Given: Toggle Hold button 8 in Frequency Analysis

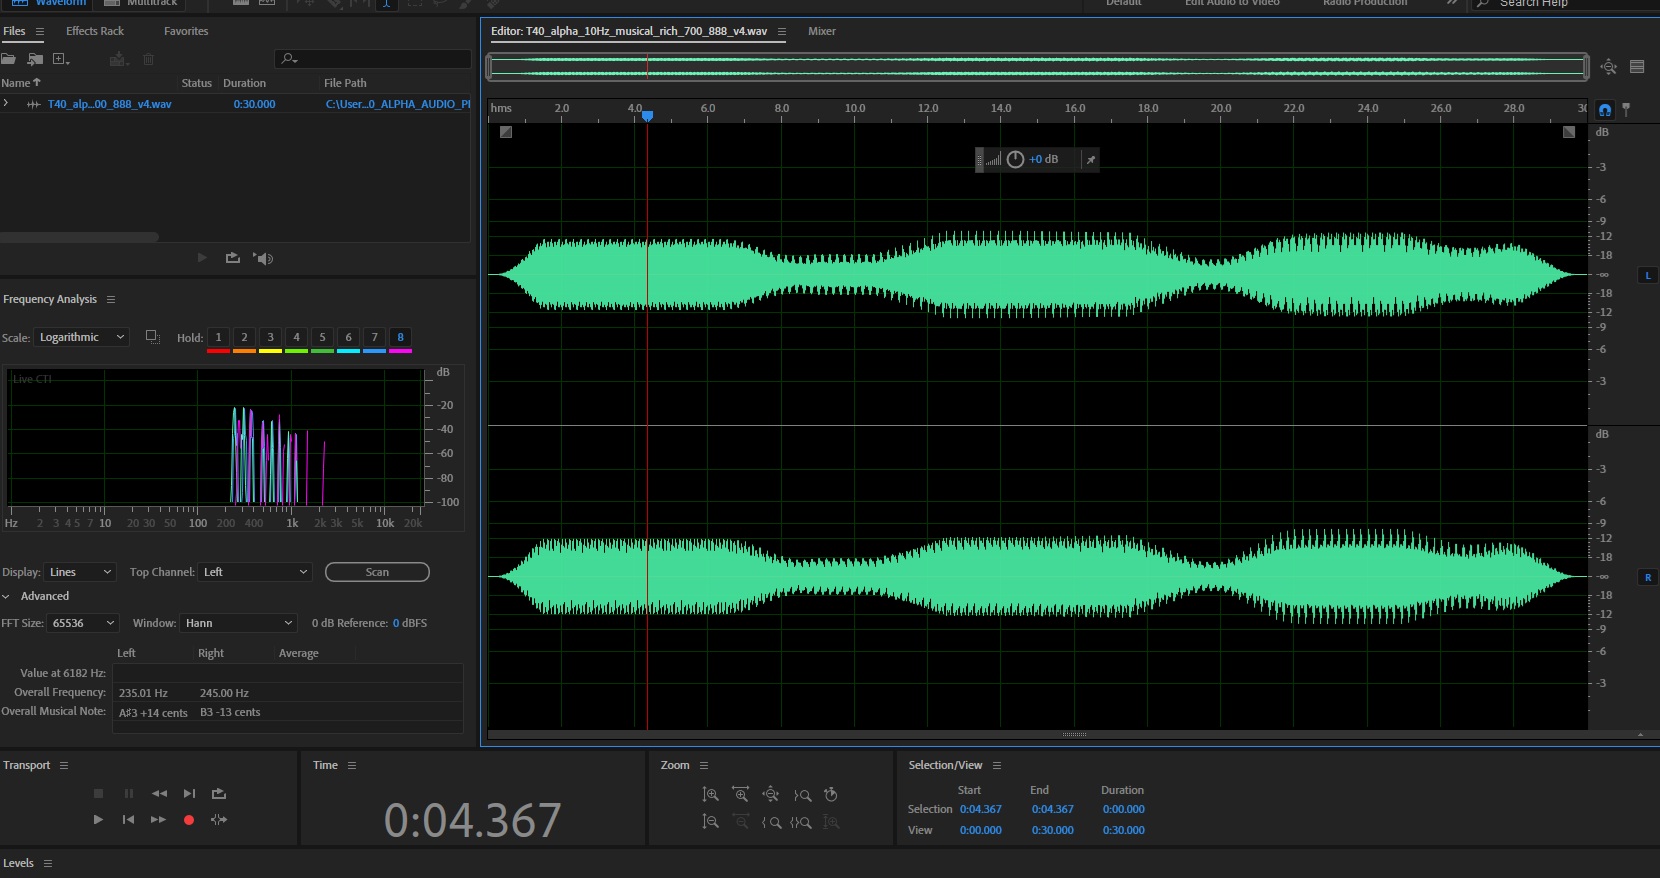Looking at the screenshot, I should (x=401, y=337).
